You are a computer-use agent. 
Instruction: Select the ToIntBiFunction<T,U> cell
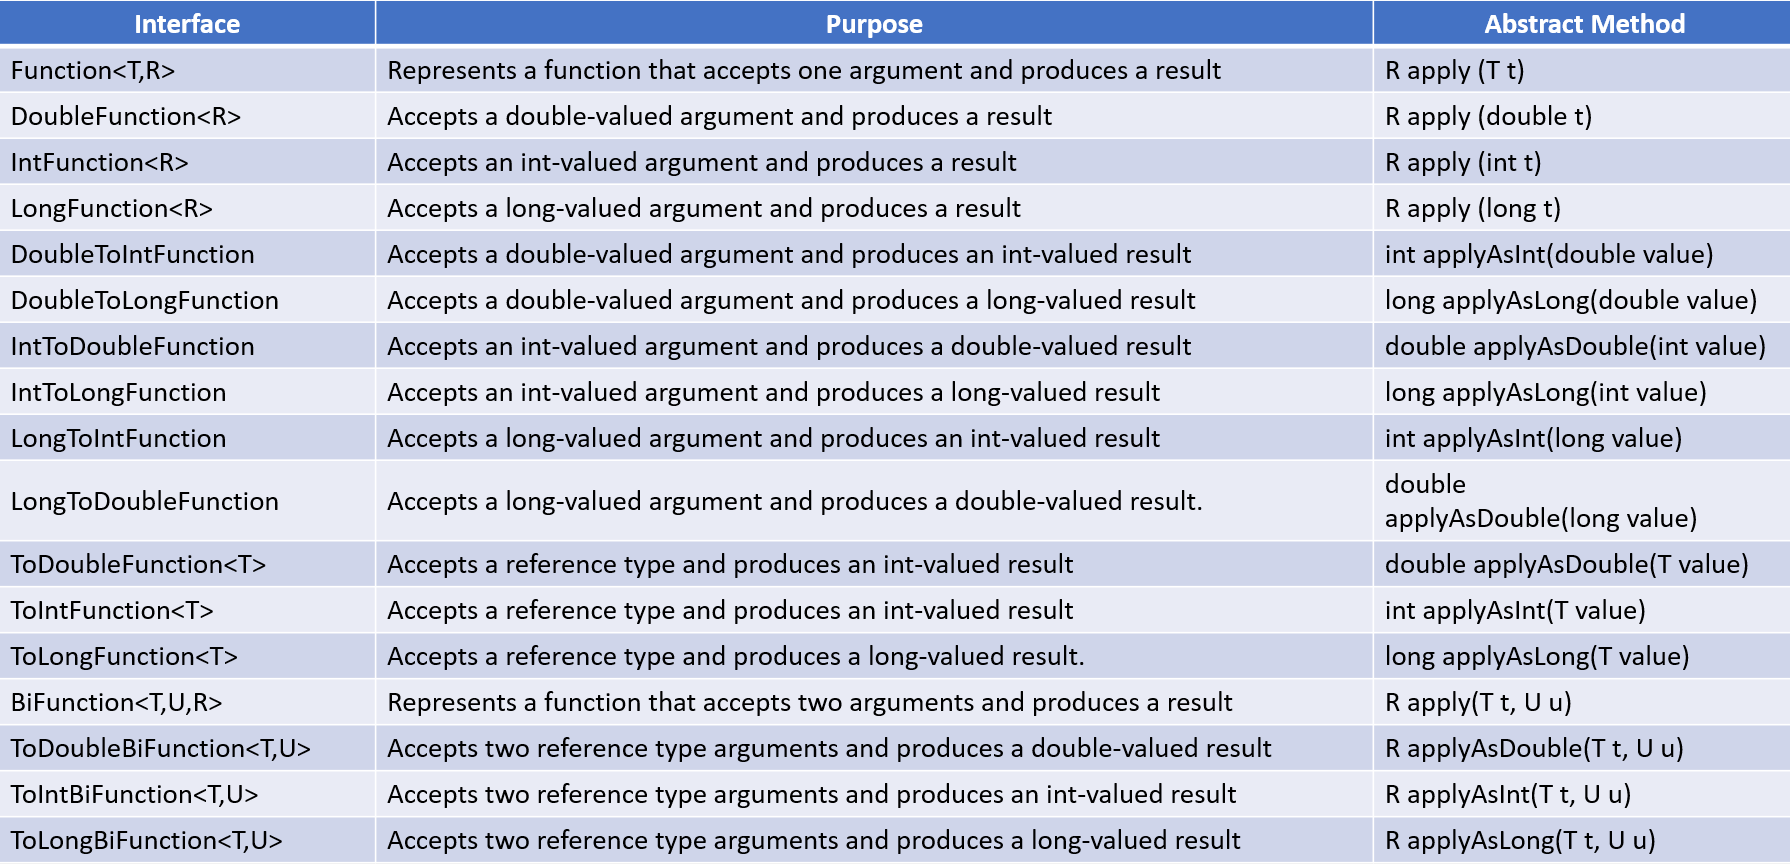135,795
